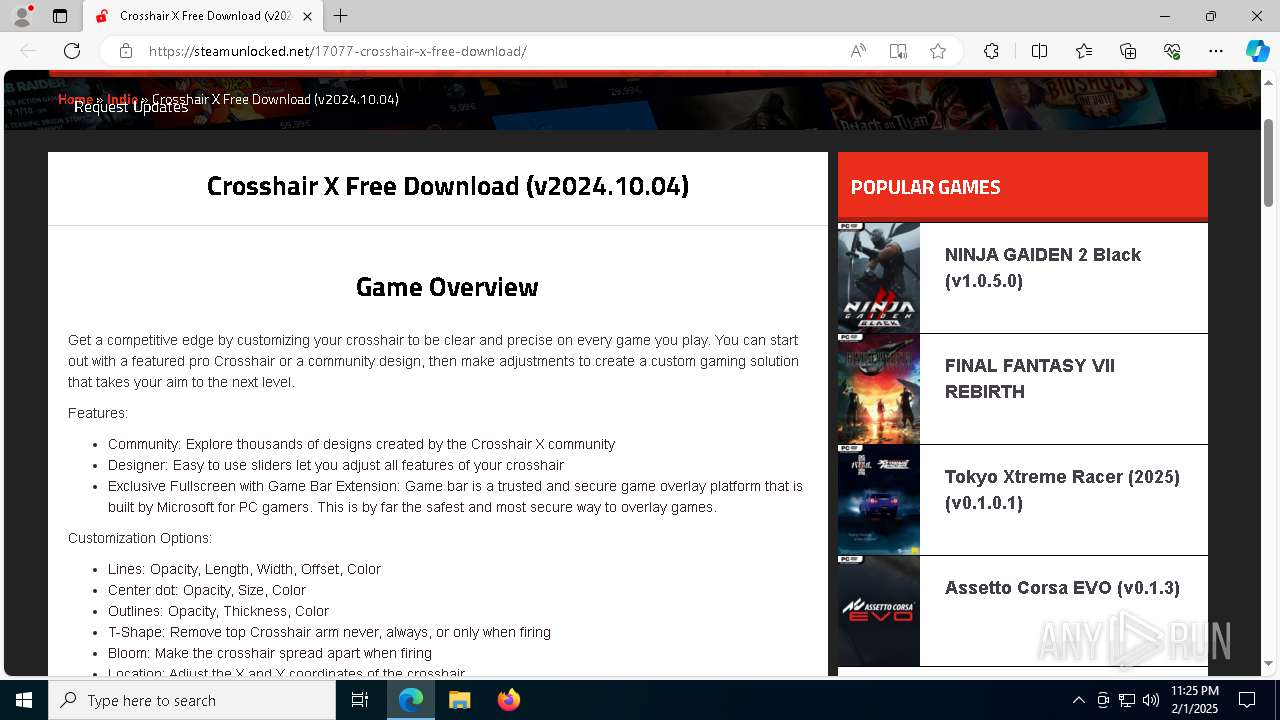Open Browser essentials heart icon
1280x720 pixels.
pos(1172,51)
